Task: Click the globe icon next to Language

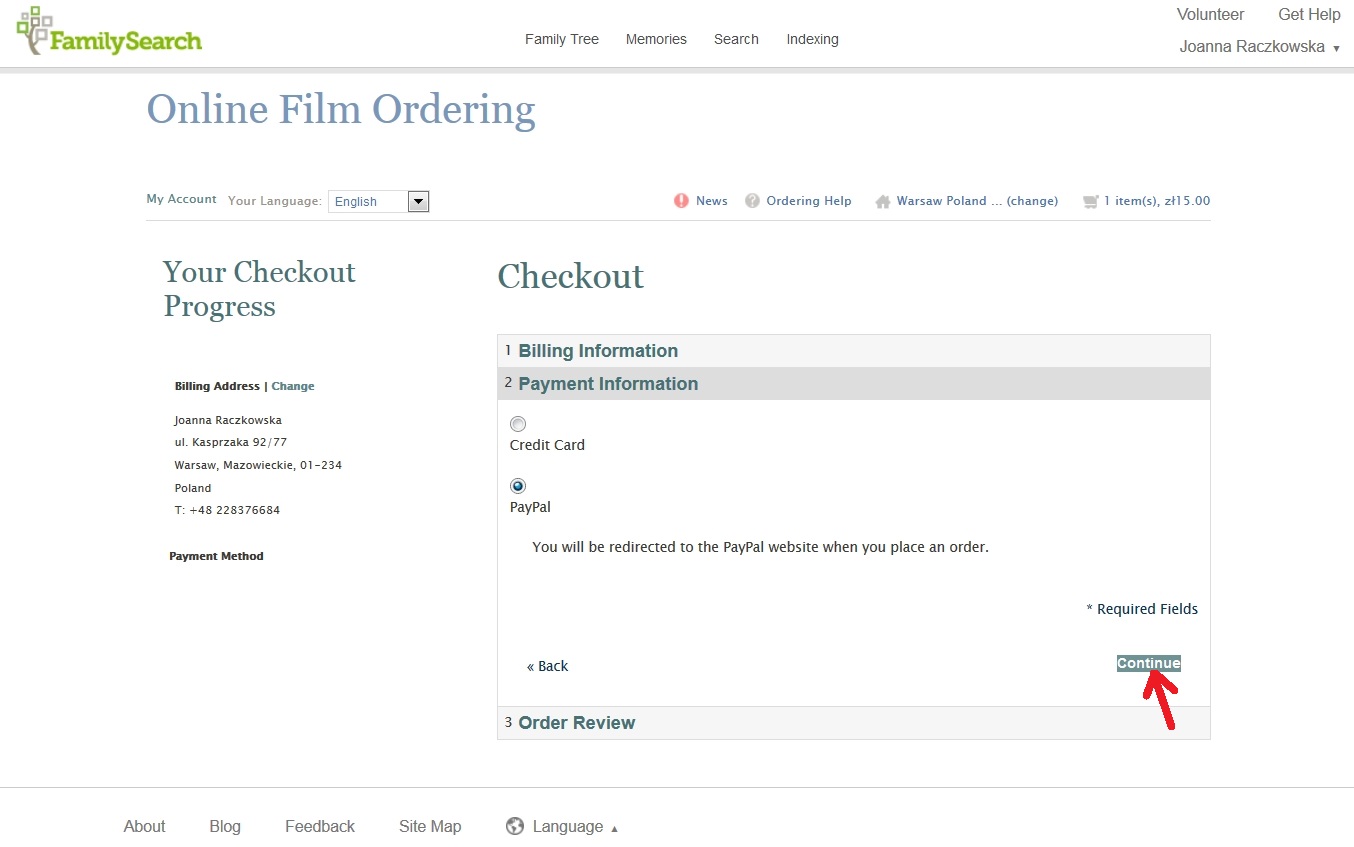Action: (515, 826)
